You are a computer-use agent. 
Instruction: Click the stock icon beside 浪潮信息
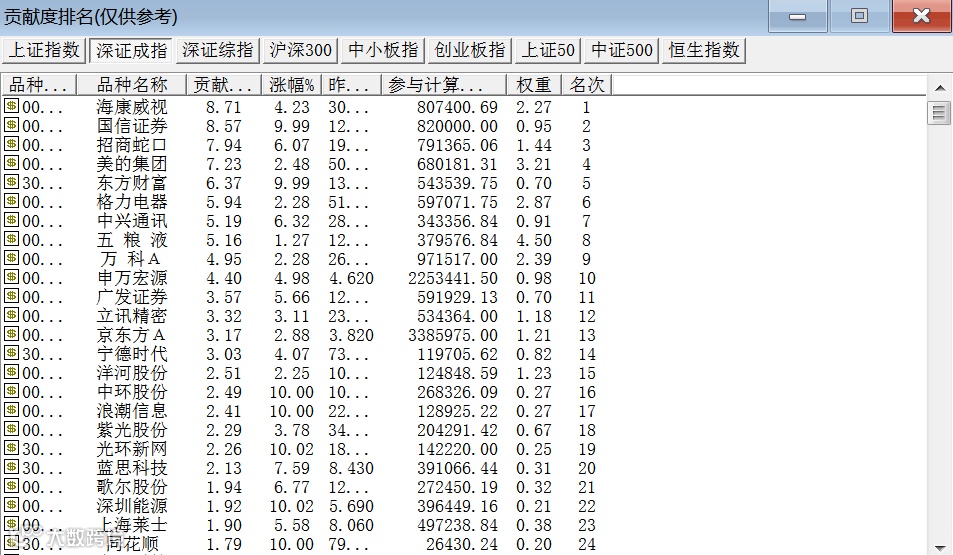pyautogui.click(x=12, y=410)
